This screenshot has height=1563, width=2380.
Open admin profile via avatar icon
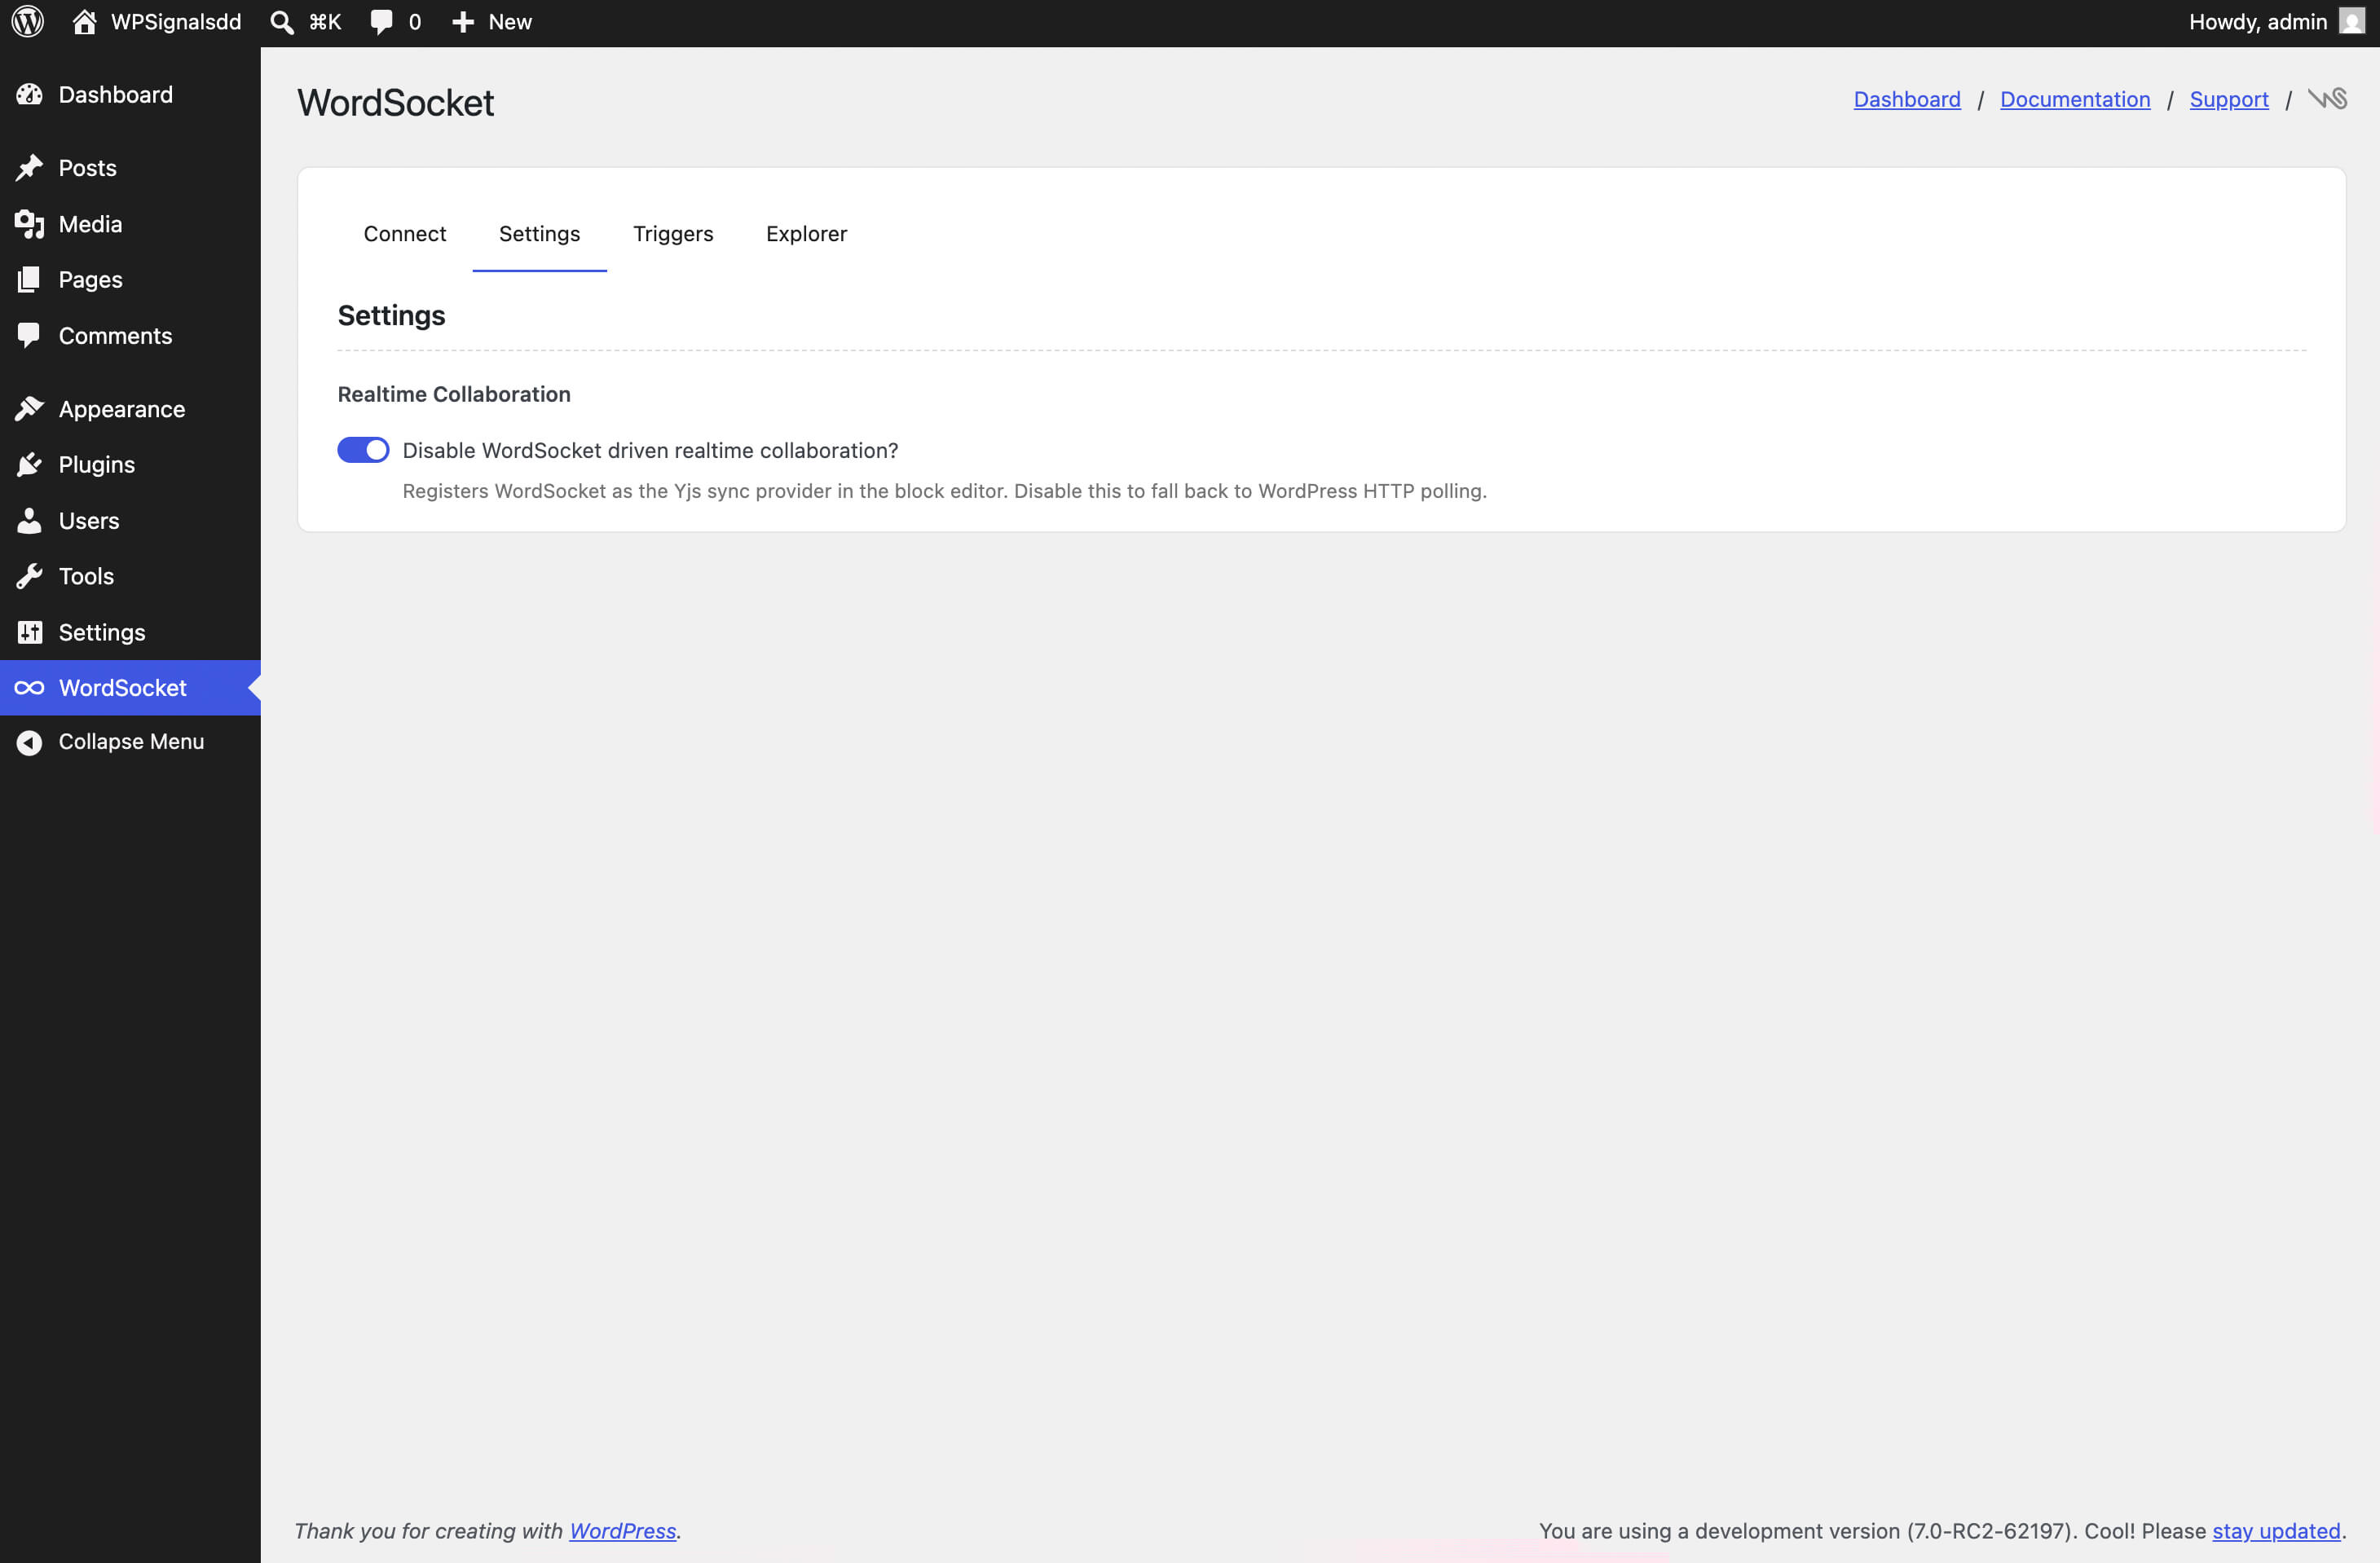(2350, 21)
